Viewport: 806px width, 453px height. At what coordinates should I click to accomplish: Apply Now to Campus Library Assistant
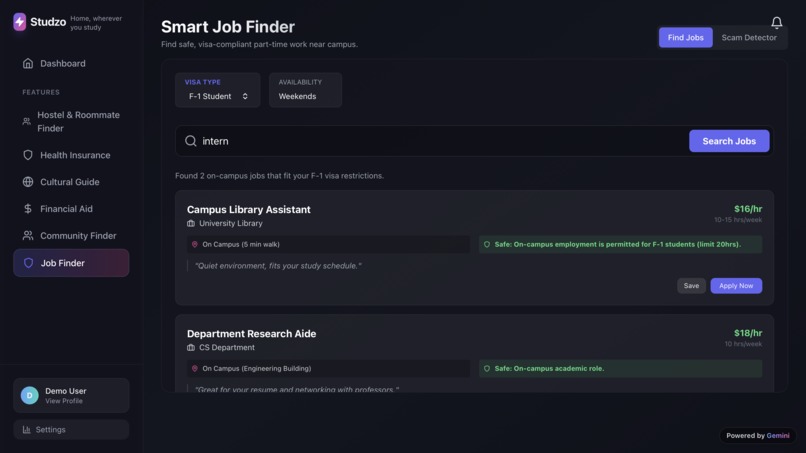(x=736, y=285)
